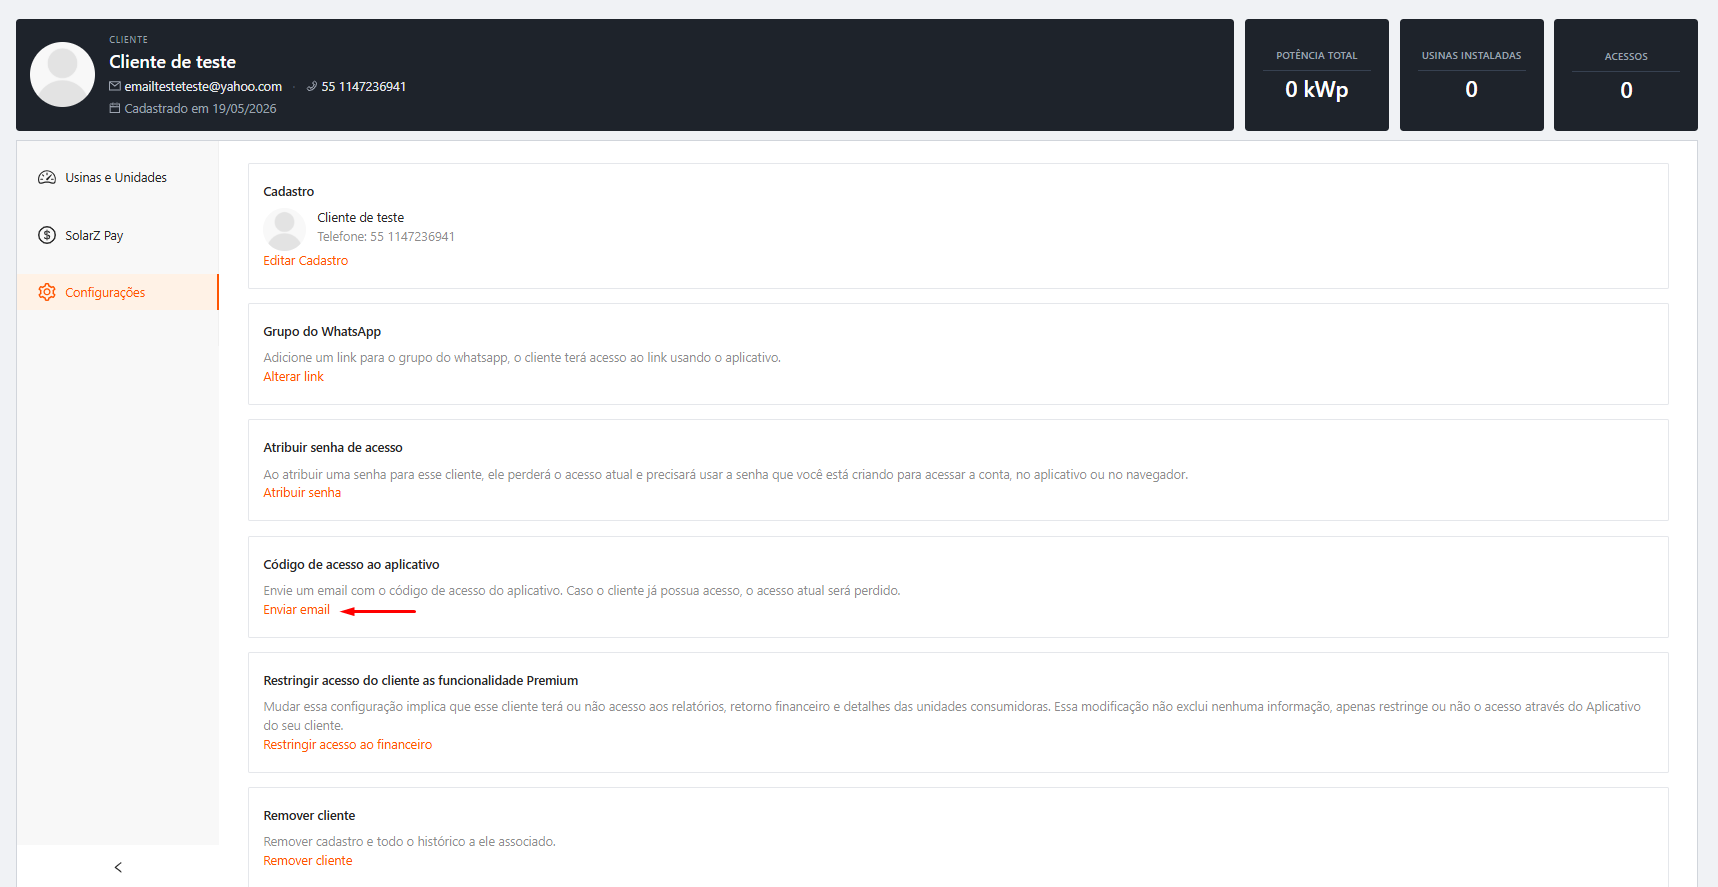Viewport: 1718px width, 887px height.
Task: Click the dollar coin icon beside SolarZ Pay
Action: 47,235
